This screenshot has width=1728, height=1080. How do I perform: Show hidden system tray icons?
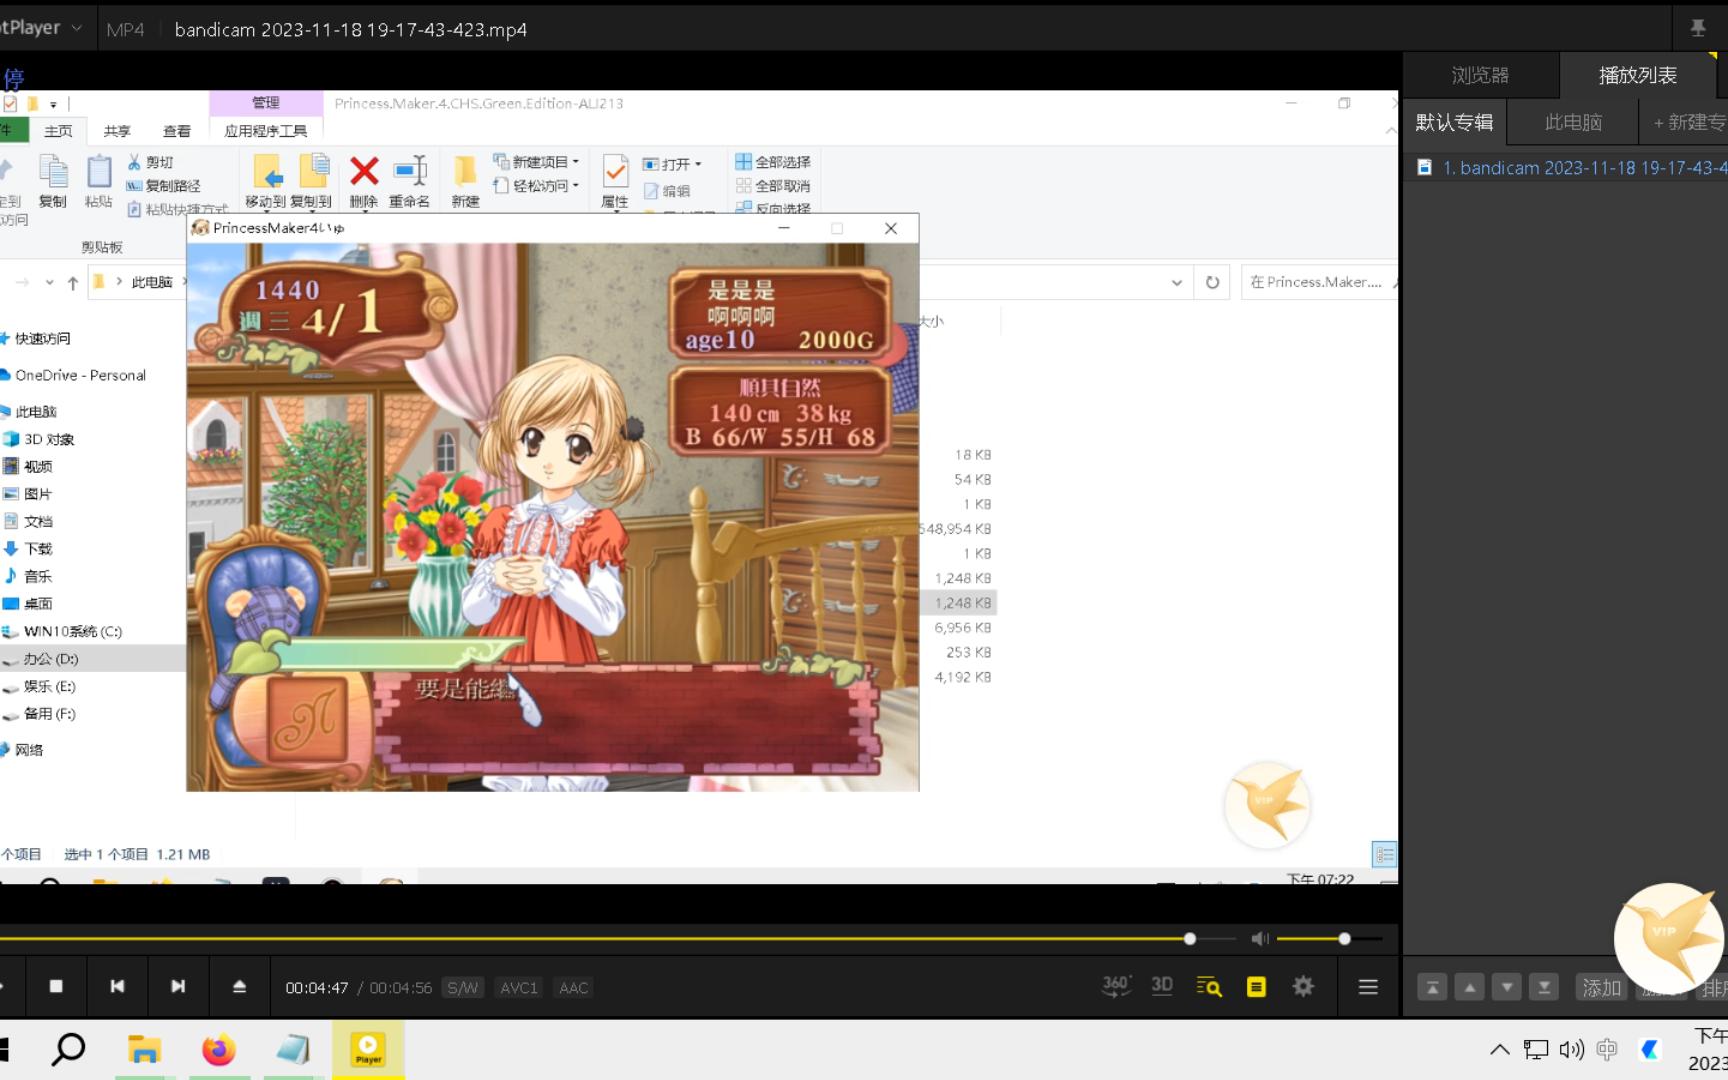click(1499, 1049)
